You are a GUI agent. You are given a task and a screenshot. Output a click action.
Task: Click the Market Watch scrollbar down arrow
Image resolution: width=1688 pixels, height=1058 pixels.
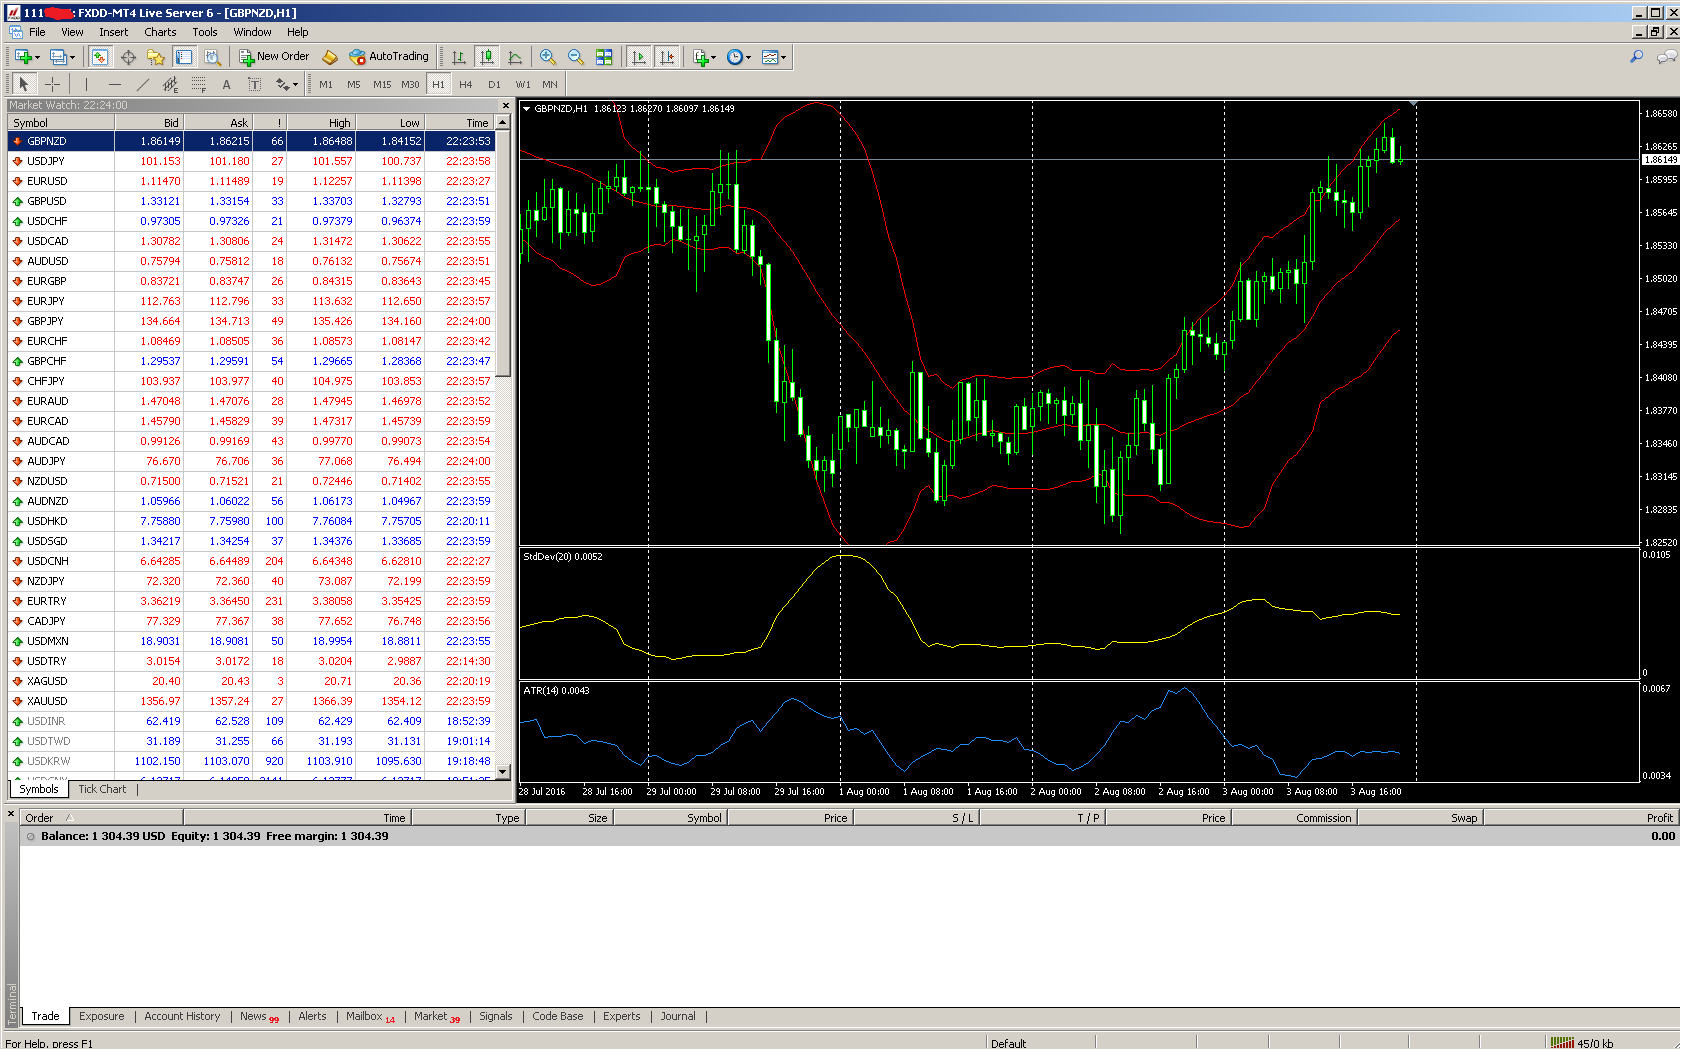point(503,772)
